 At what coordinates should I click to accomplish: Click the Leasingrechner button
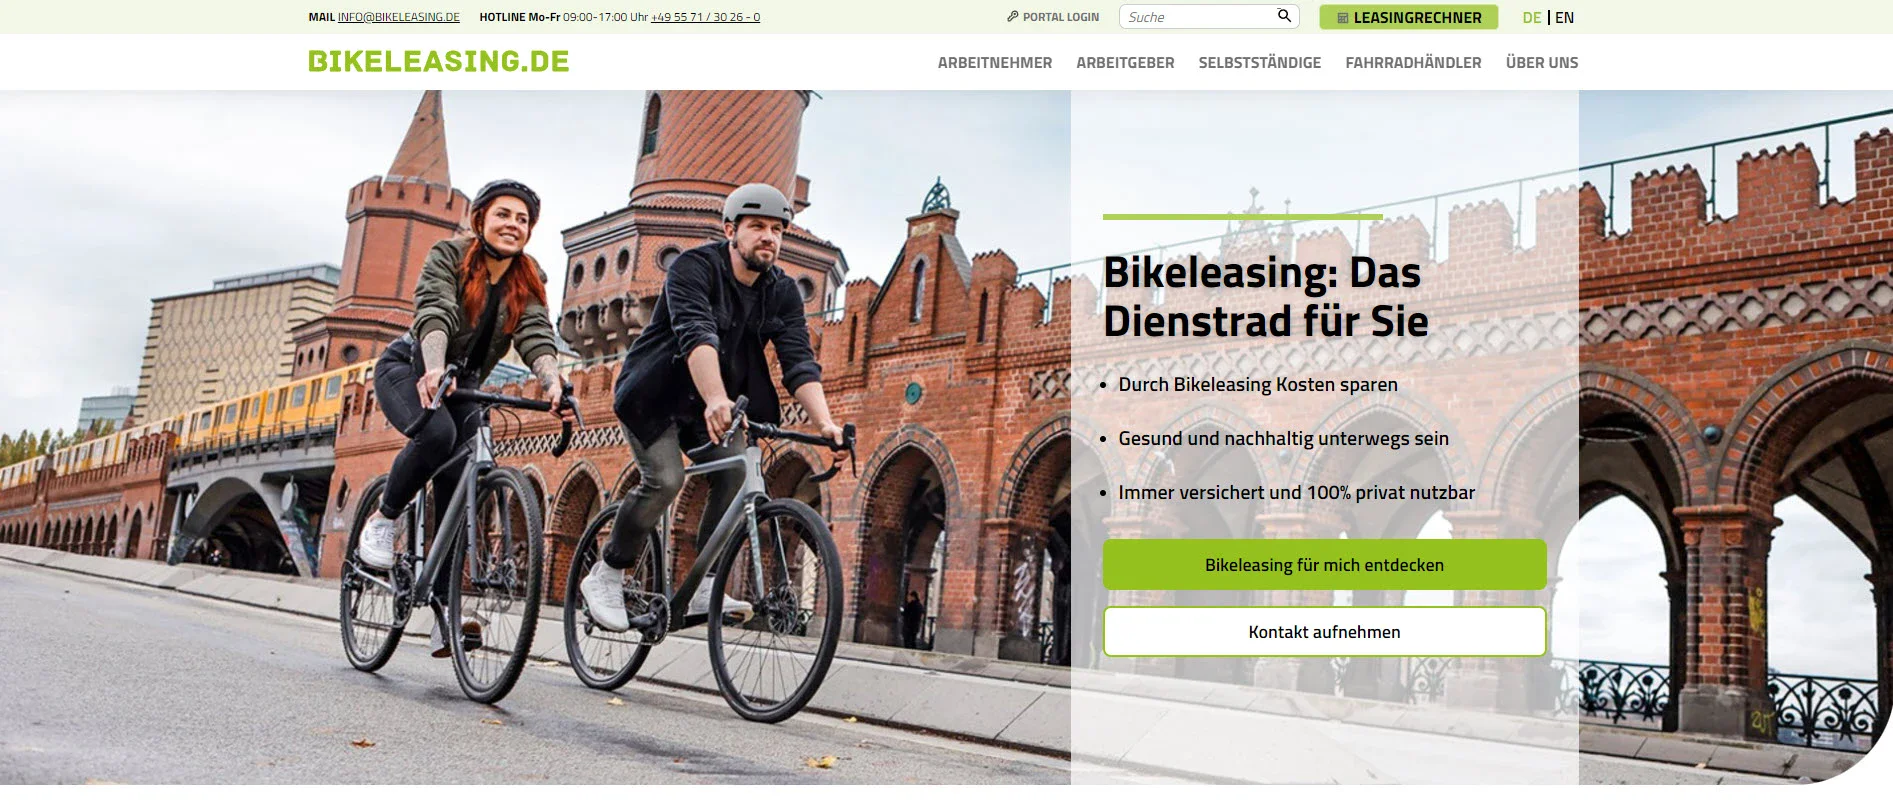pyautogui.click(x=1408, y=17)
